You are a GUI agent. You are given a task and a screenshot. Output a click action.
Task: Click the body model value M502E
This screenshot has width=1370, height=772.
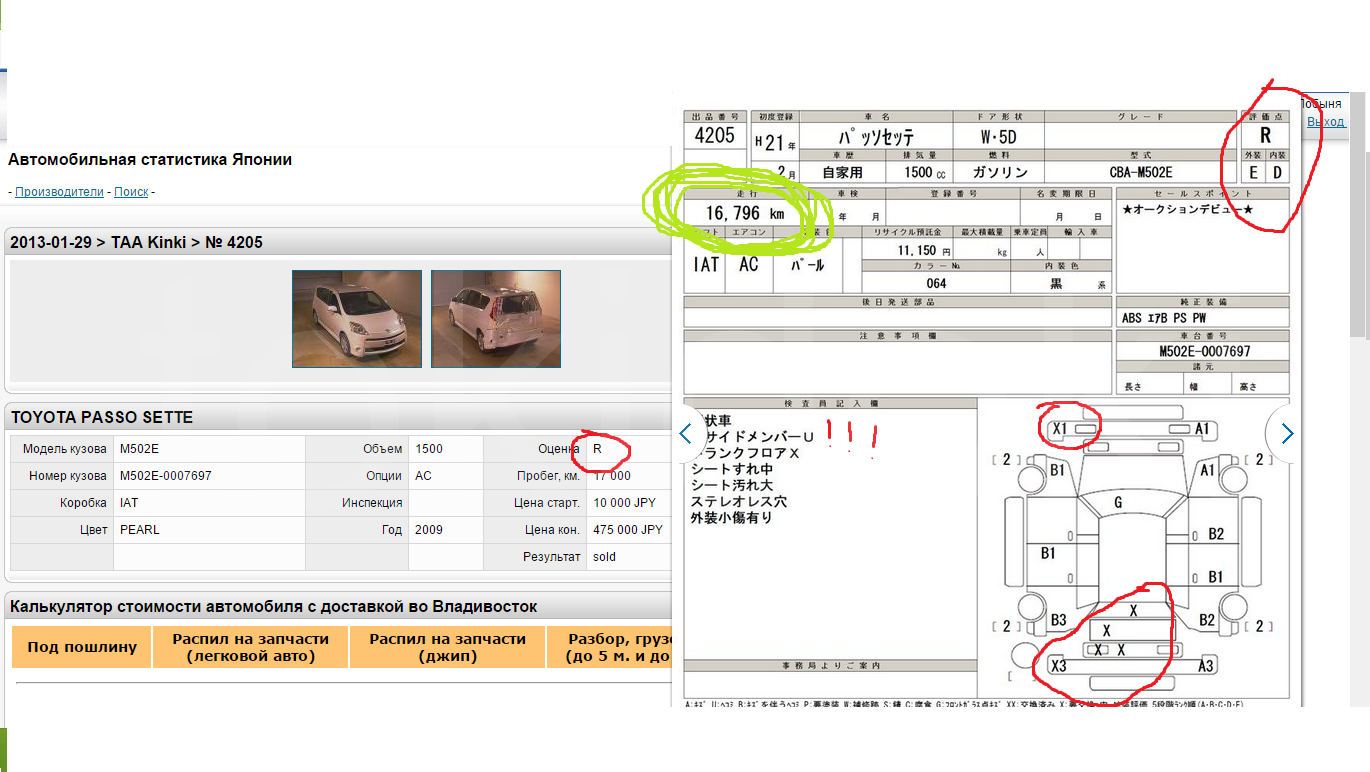click(138, 449)
